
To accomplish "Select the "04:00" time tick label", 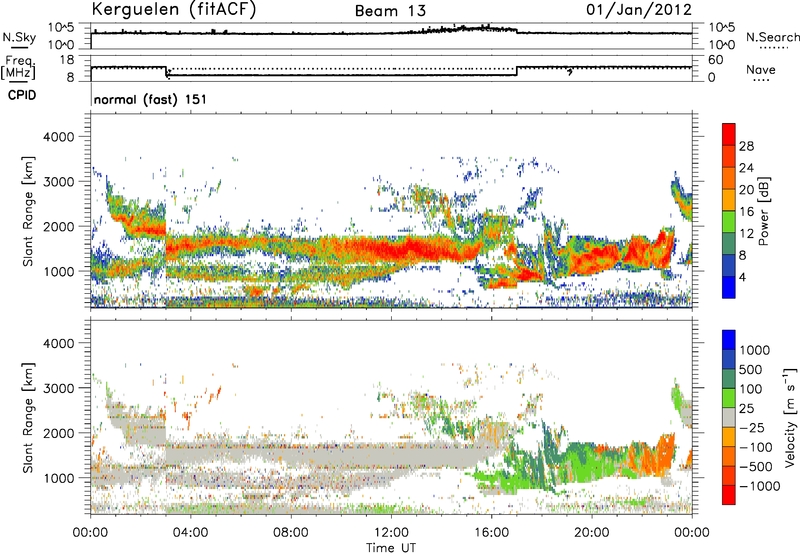I will click(190, 533).
